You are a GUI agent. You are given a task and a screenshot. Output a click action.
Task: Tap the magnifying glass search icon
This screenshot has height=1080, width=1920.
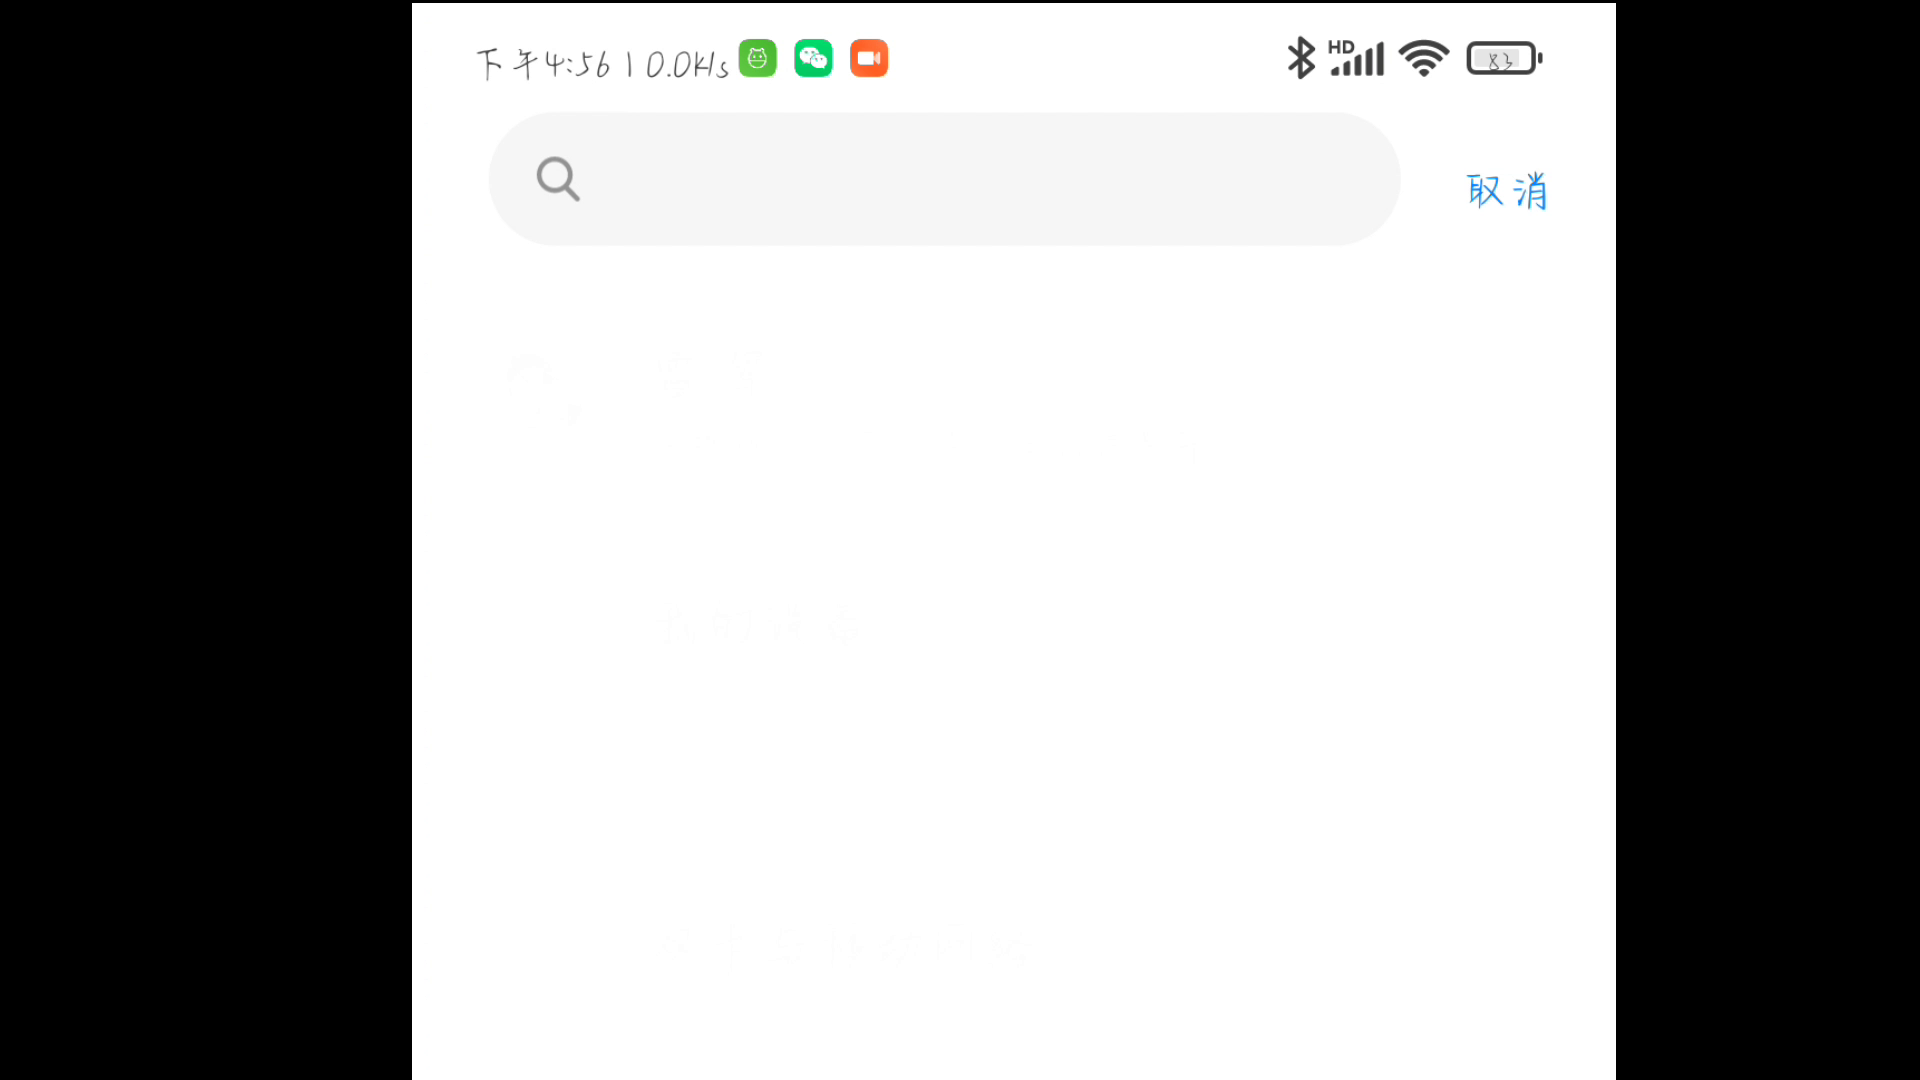click(558, 179)
